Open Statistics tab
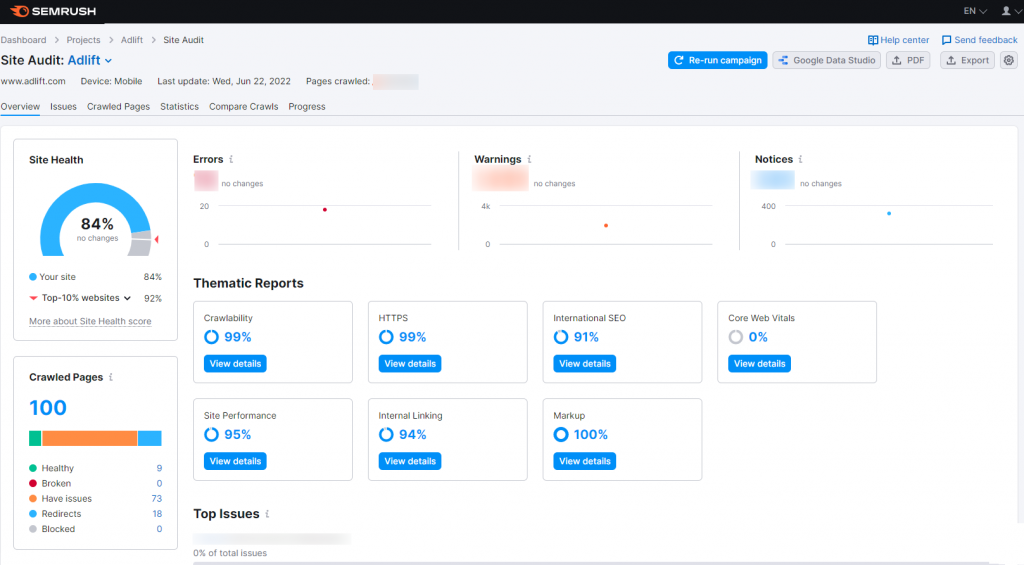This screenshot has width=1024, height=565. (180, 106)
